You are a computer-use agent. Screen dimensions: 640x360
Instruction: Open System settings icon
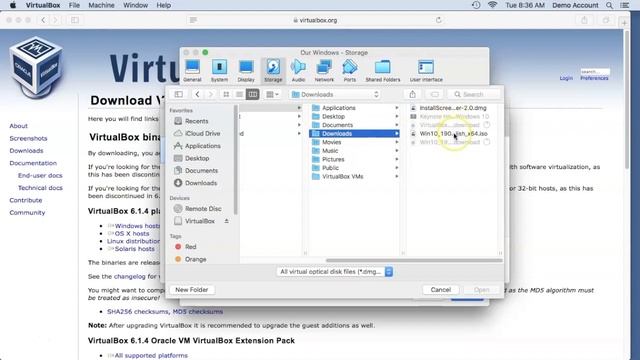(219, 71)
